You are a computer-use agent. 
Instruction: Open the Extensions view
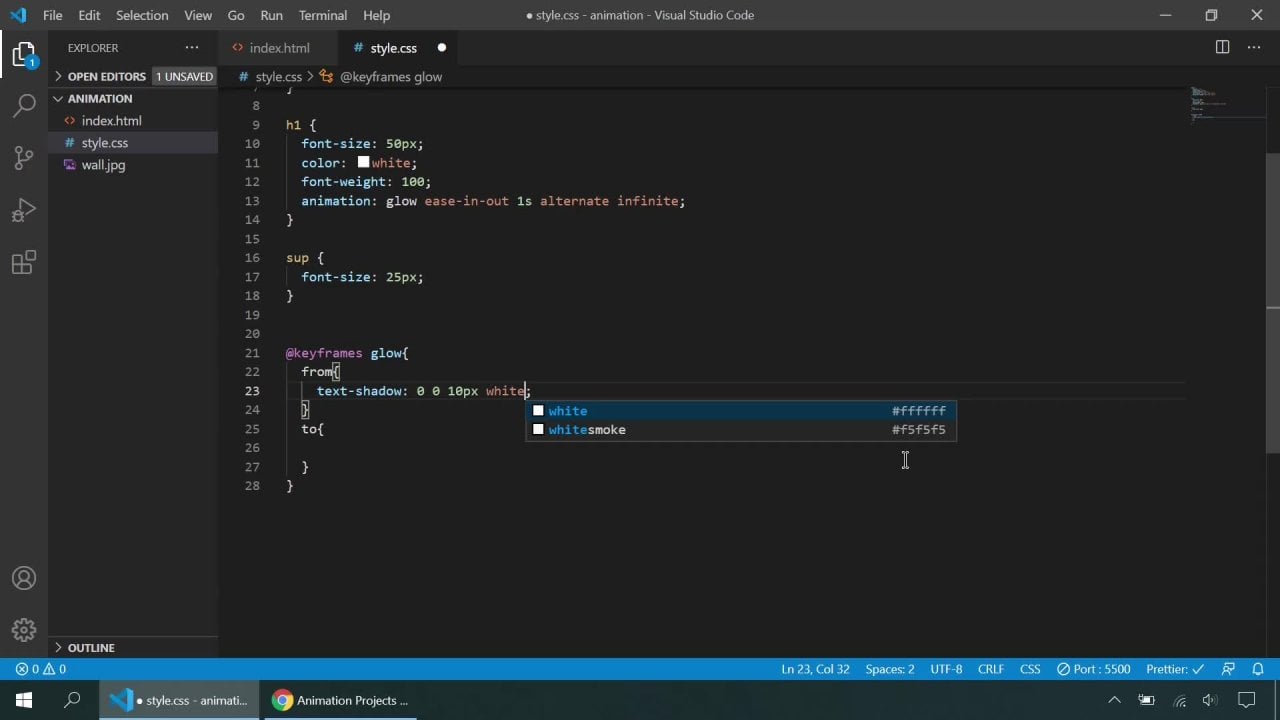pyautogui.click(x=24, y=263)
